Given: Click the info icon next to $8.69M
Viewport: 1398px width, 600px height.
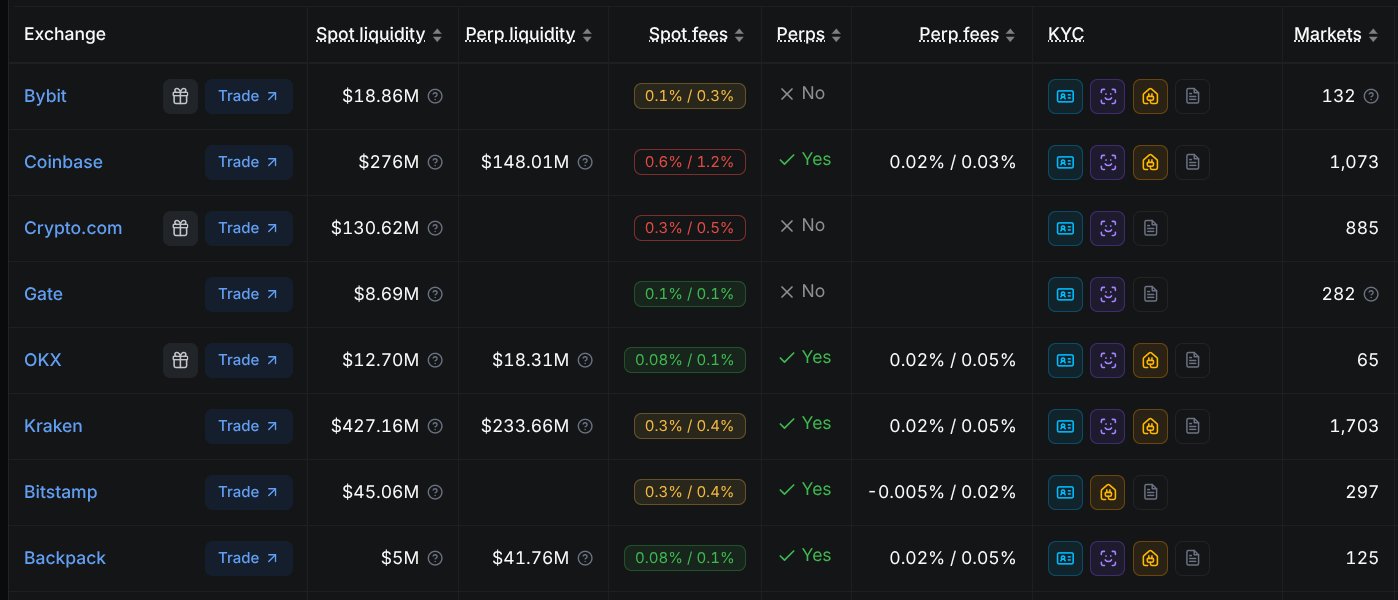Looking at the screenshot, I should click(435, 294).
